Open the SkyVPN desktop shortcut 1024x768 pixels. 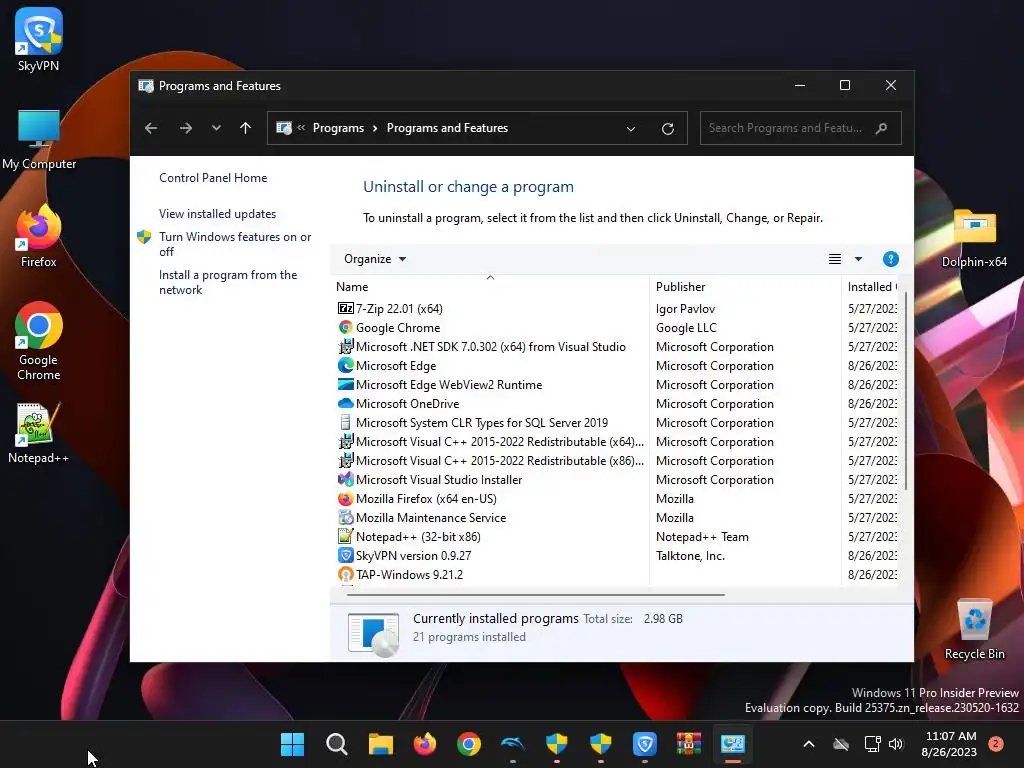click(x=39, y=39)
